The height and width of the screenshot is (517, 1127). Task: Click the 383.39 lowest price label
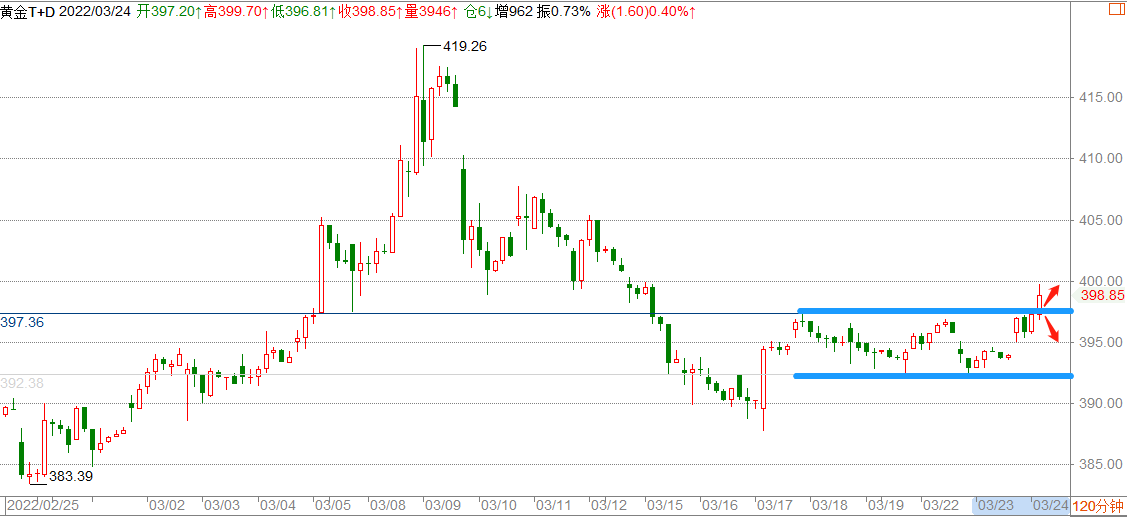click(x=70, y=476)
